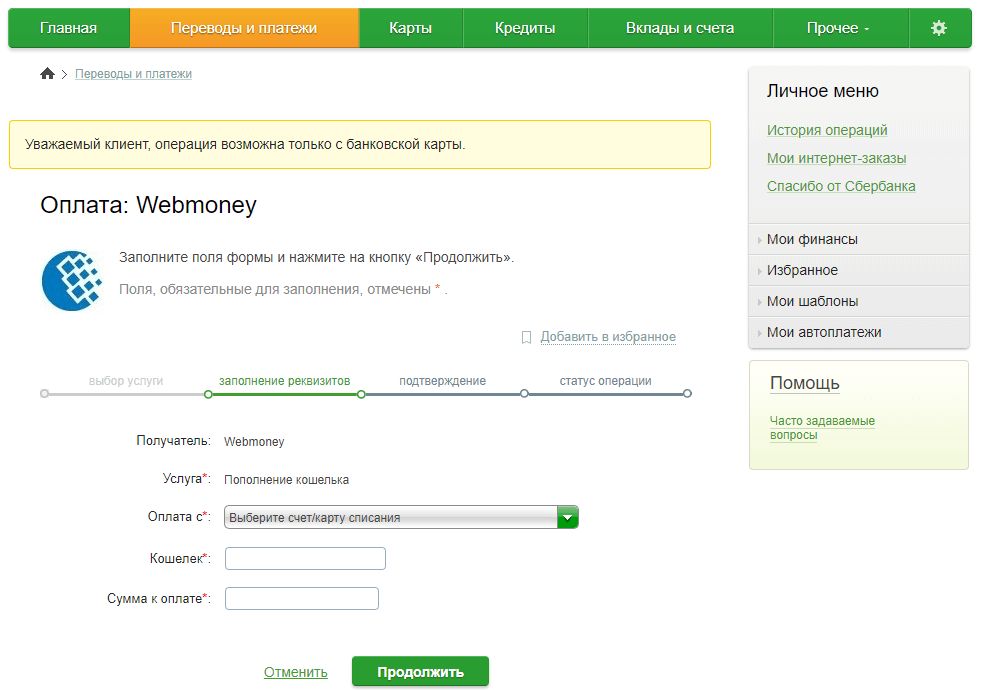Click the Оплата: Webmoney heading
The height and width of the screenshot is (690, 981).
click(148, 205)
